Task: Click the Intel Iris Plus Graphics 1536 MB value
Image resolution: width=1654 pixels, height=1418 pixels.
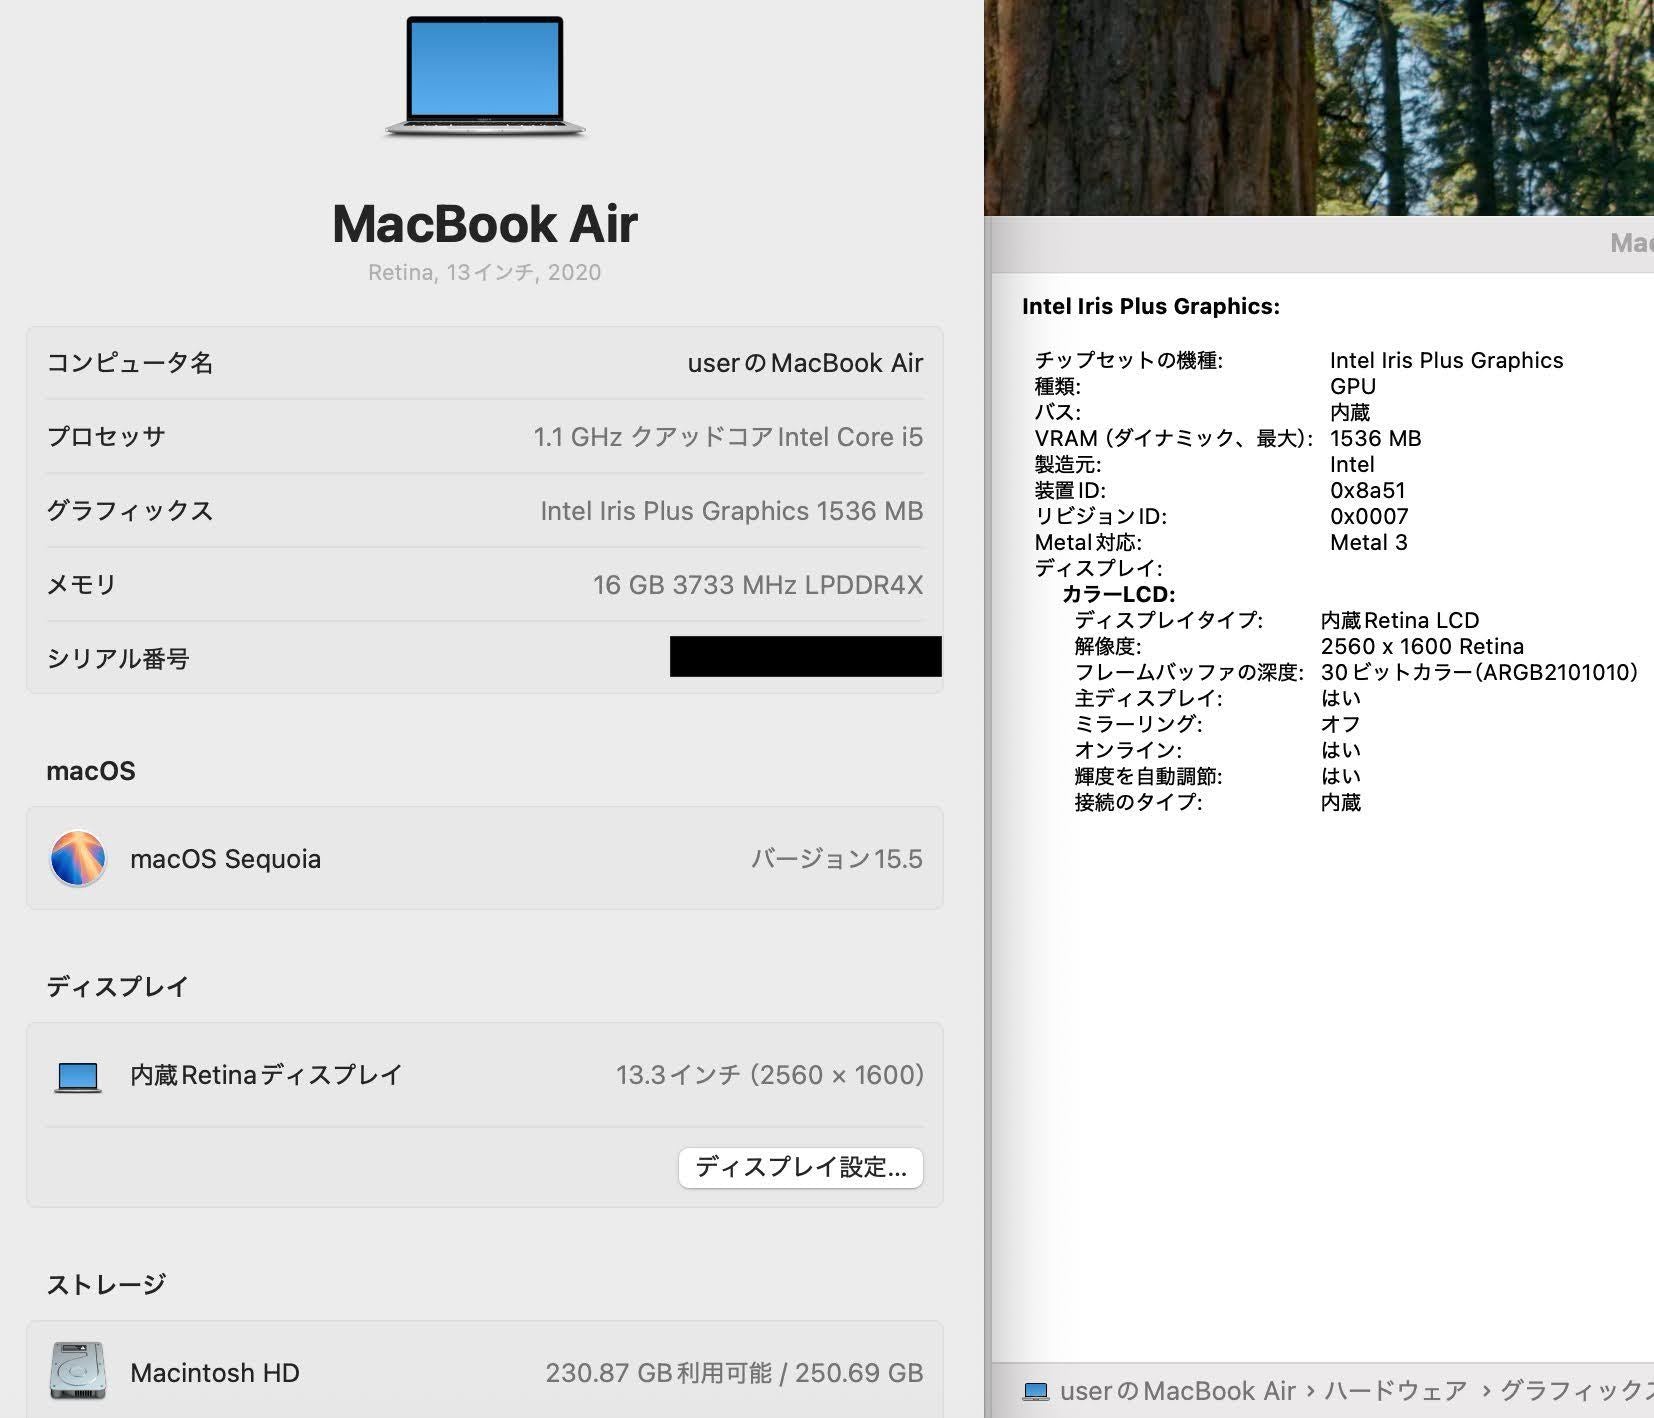Action: [x=731, y=511]
